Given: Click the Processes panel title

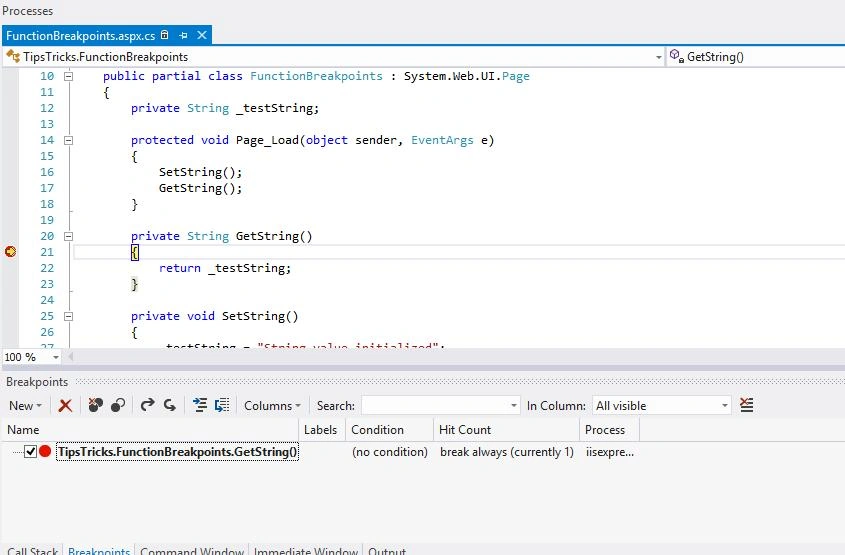Looking at the screenshot, I should pos(27,10).
